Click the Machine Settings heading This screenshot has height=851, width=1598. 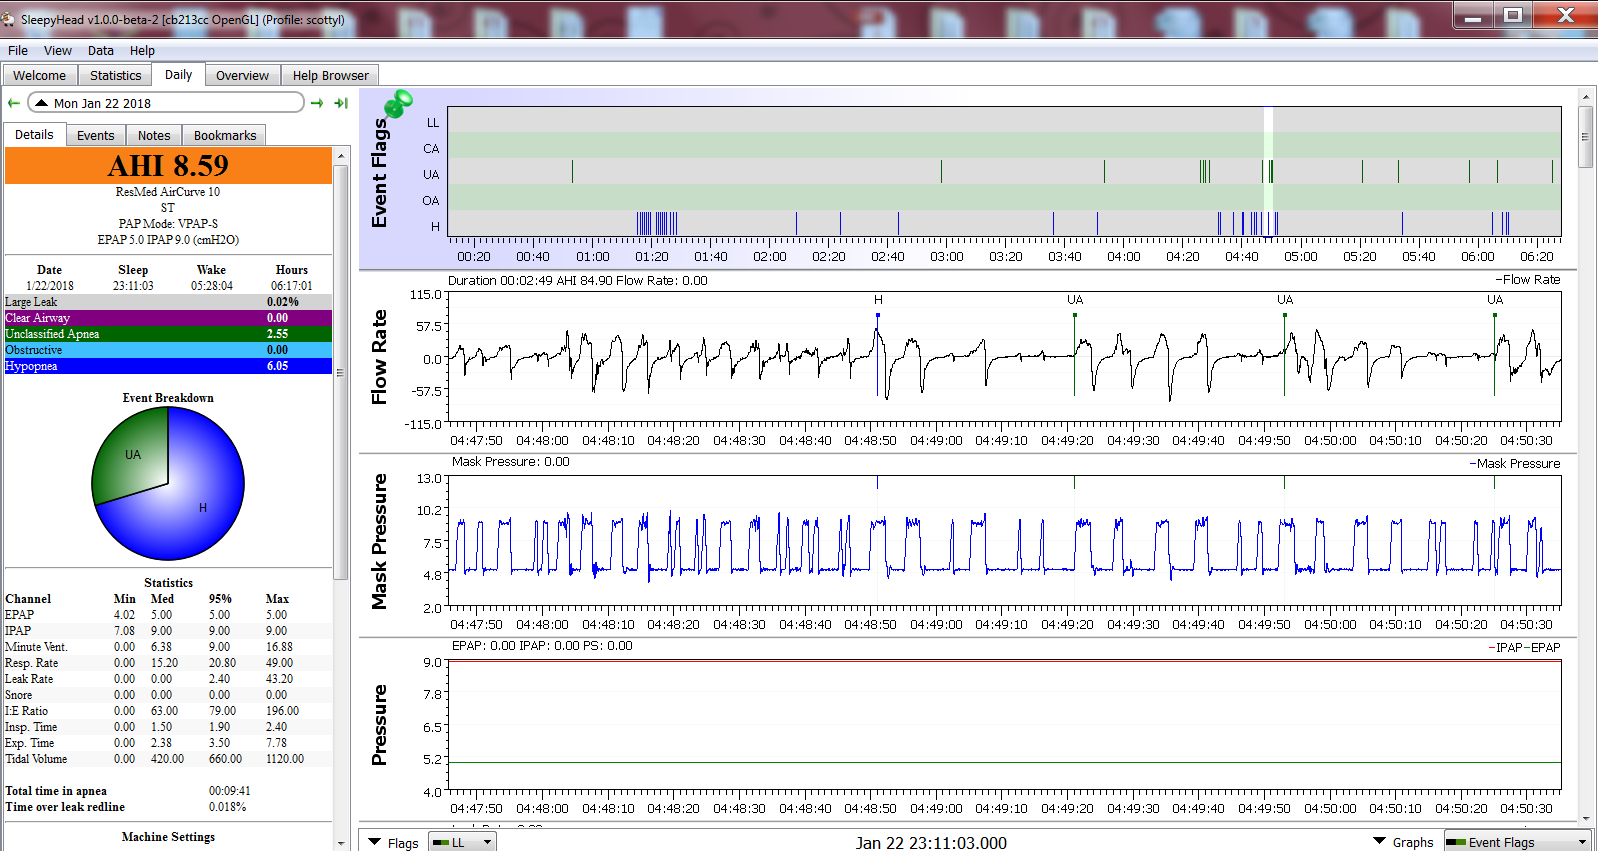pos(168,837)
